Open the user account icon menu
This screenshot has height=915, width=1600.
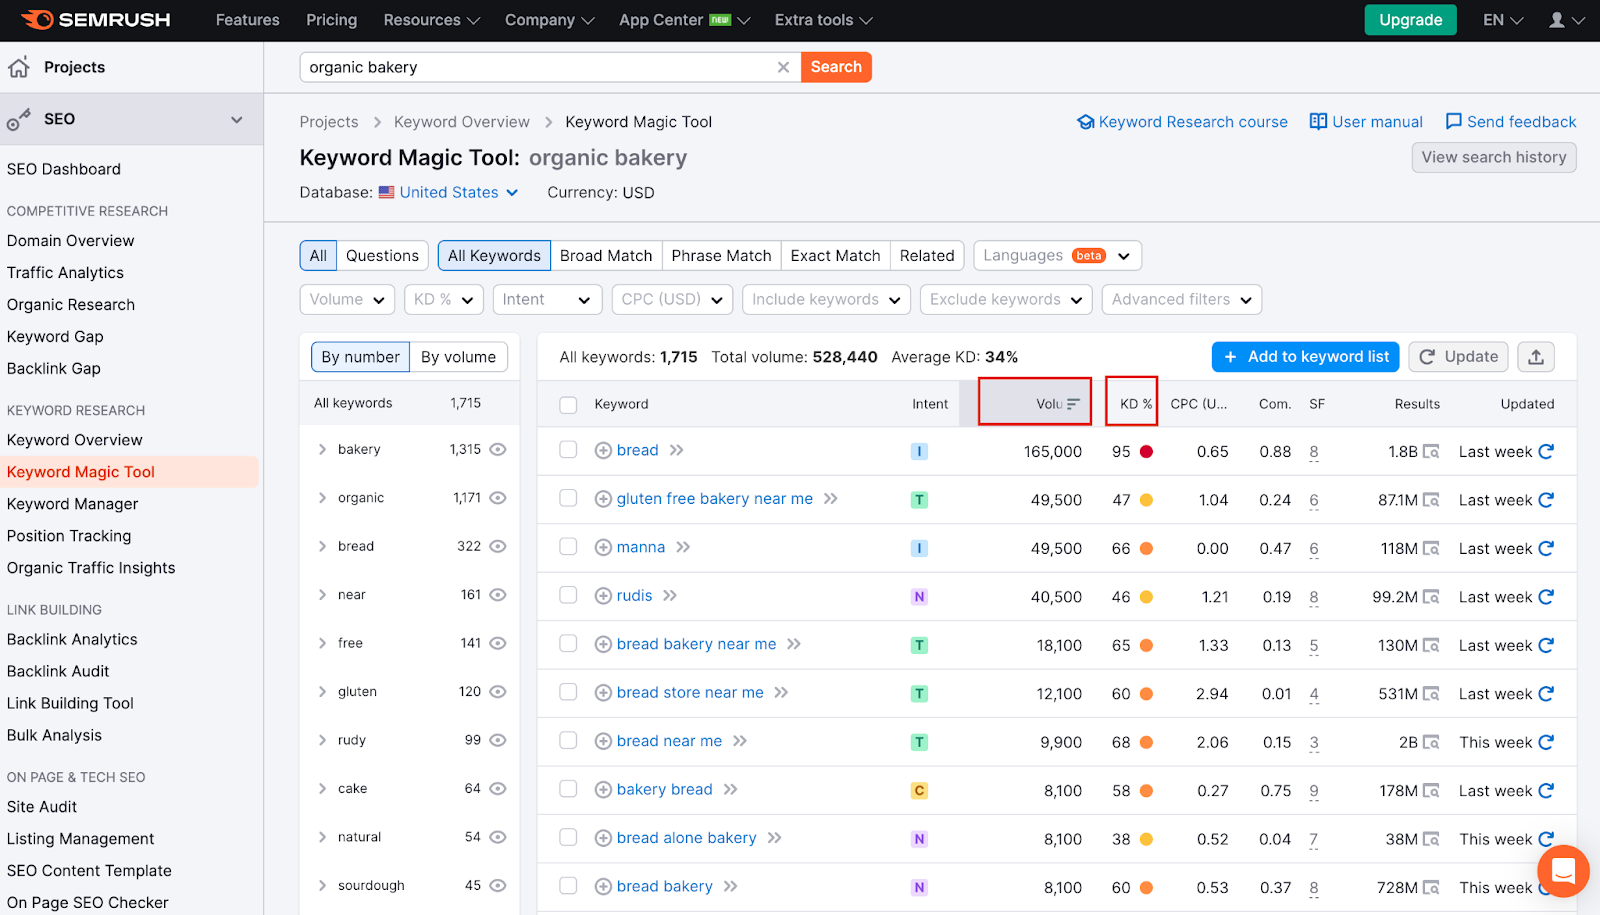[x=1566, y=20]
